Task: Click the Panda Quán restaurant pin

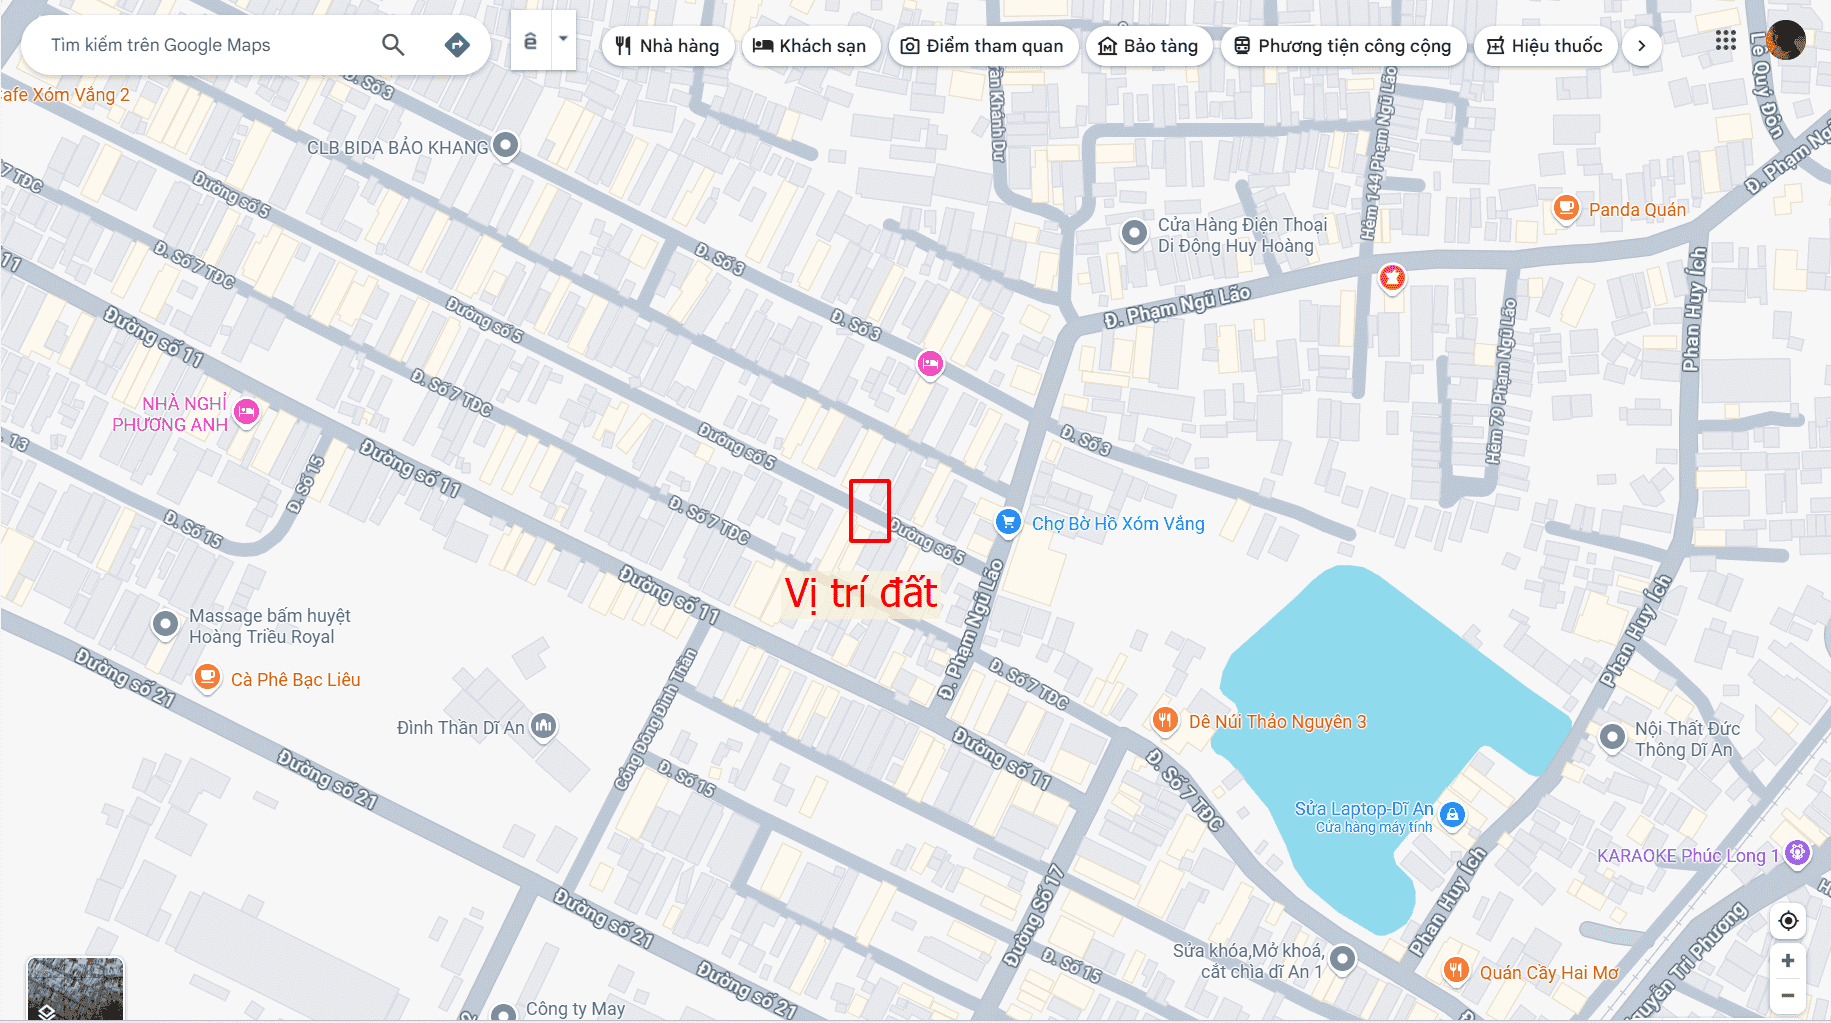Action: 1565,209
